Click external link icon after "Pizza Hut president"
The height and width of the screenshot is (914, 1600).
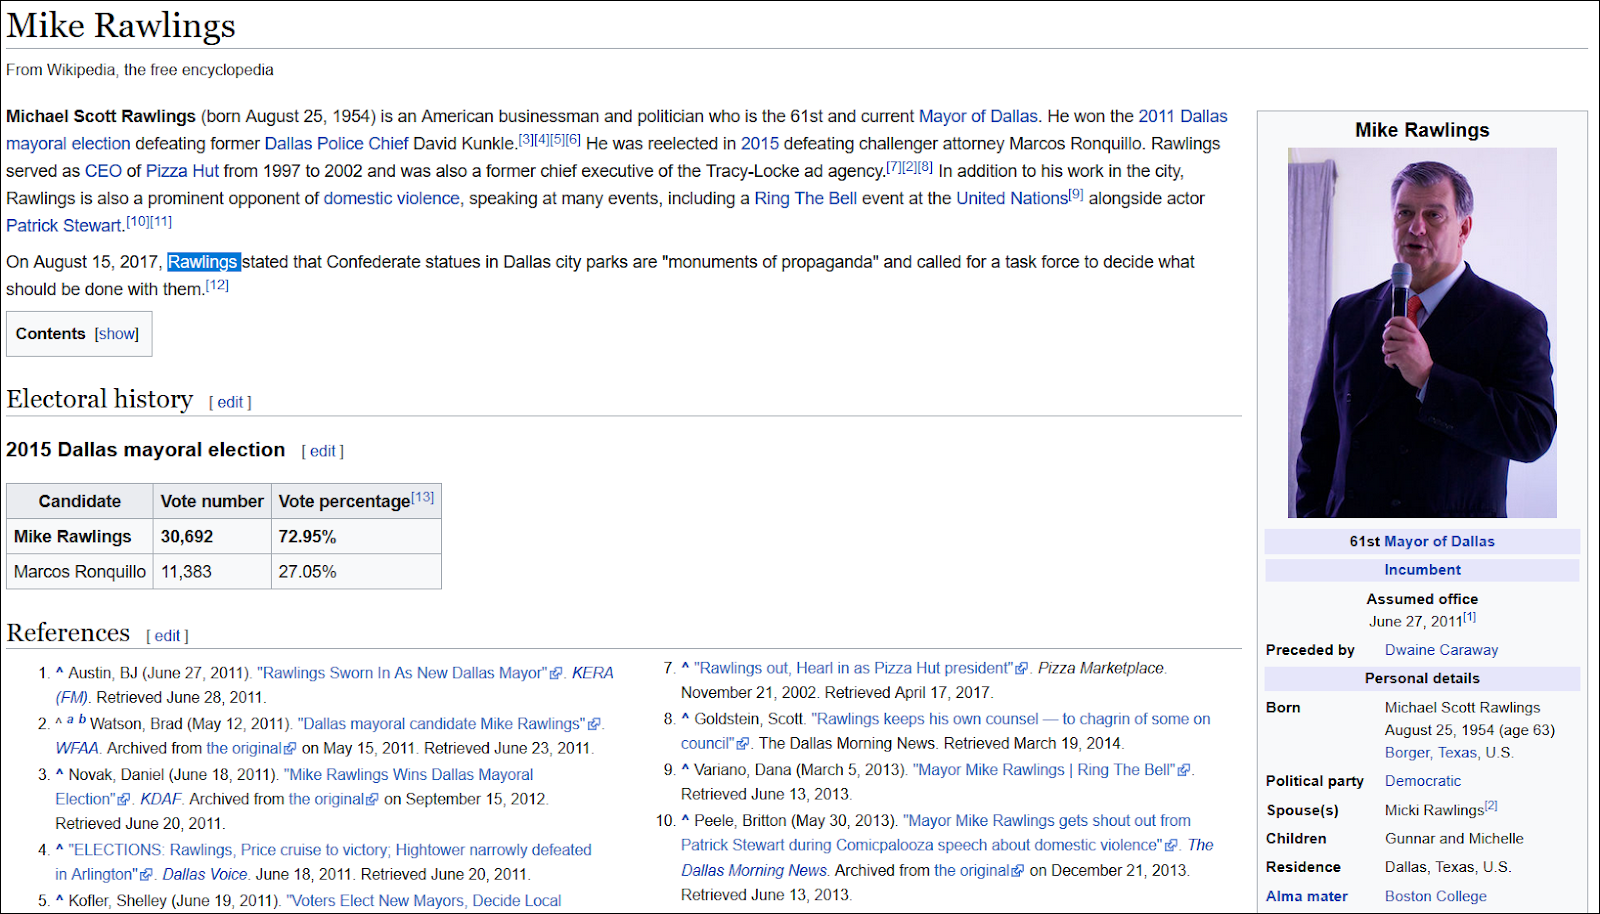[x=1022, y=669]
